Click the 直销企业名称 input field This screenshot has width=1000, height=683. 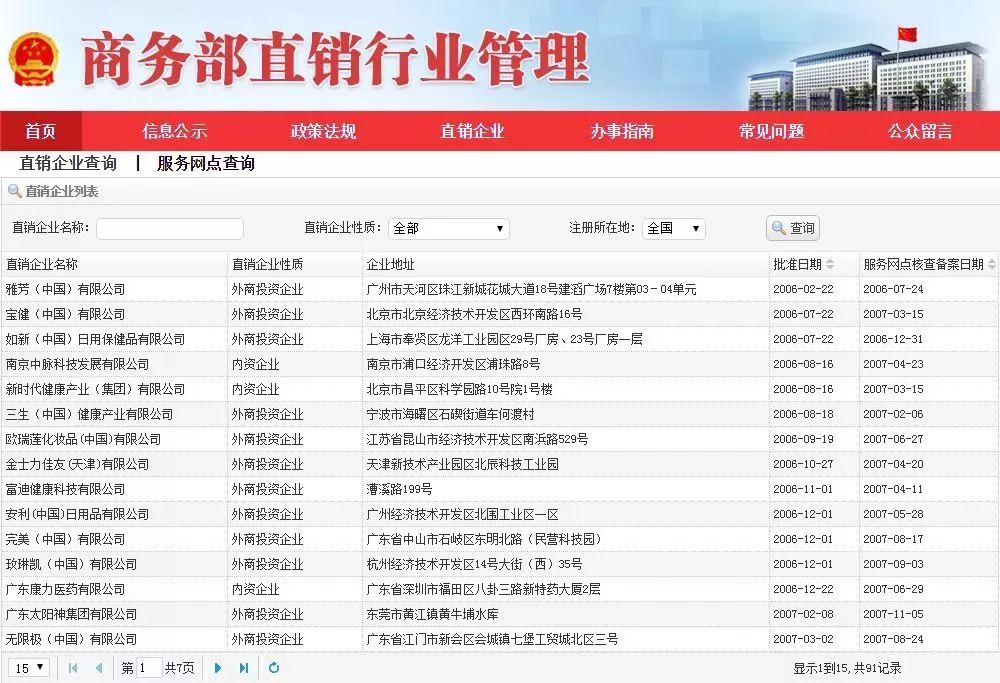coord(169,228)
